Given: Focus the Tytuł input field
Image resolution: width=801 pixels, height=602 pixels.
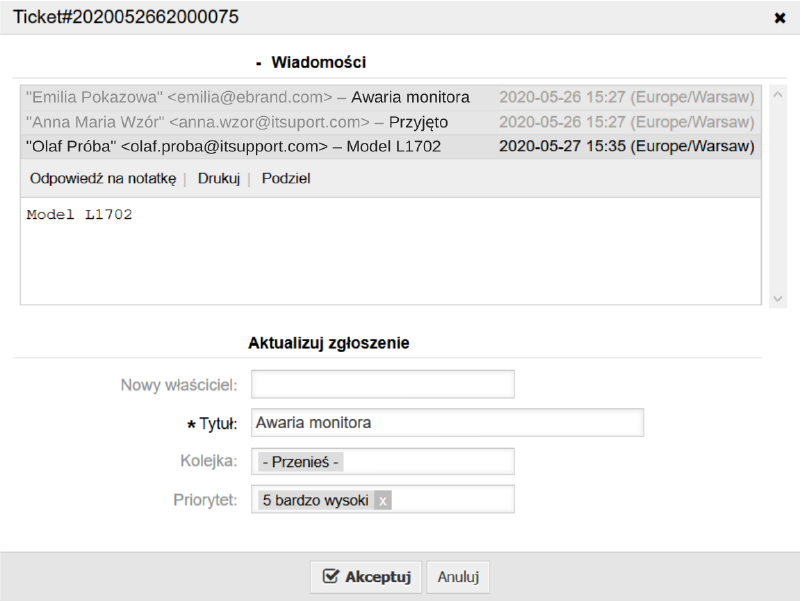Looking at the screenshot, I should point(447,423).
